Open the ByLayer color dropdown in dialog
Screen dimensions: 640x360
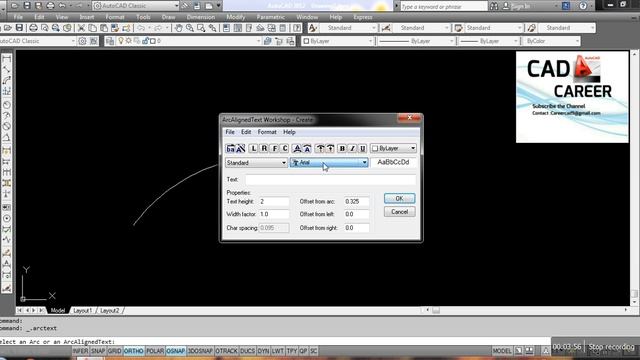click(393, 149)
